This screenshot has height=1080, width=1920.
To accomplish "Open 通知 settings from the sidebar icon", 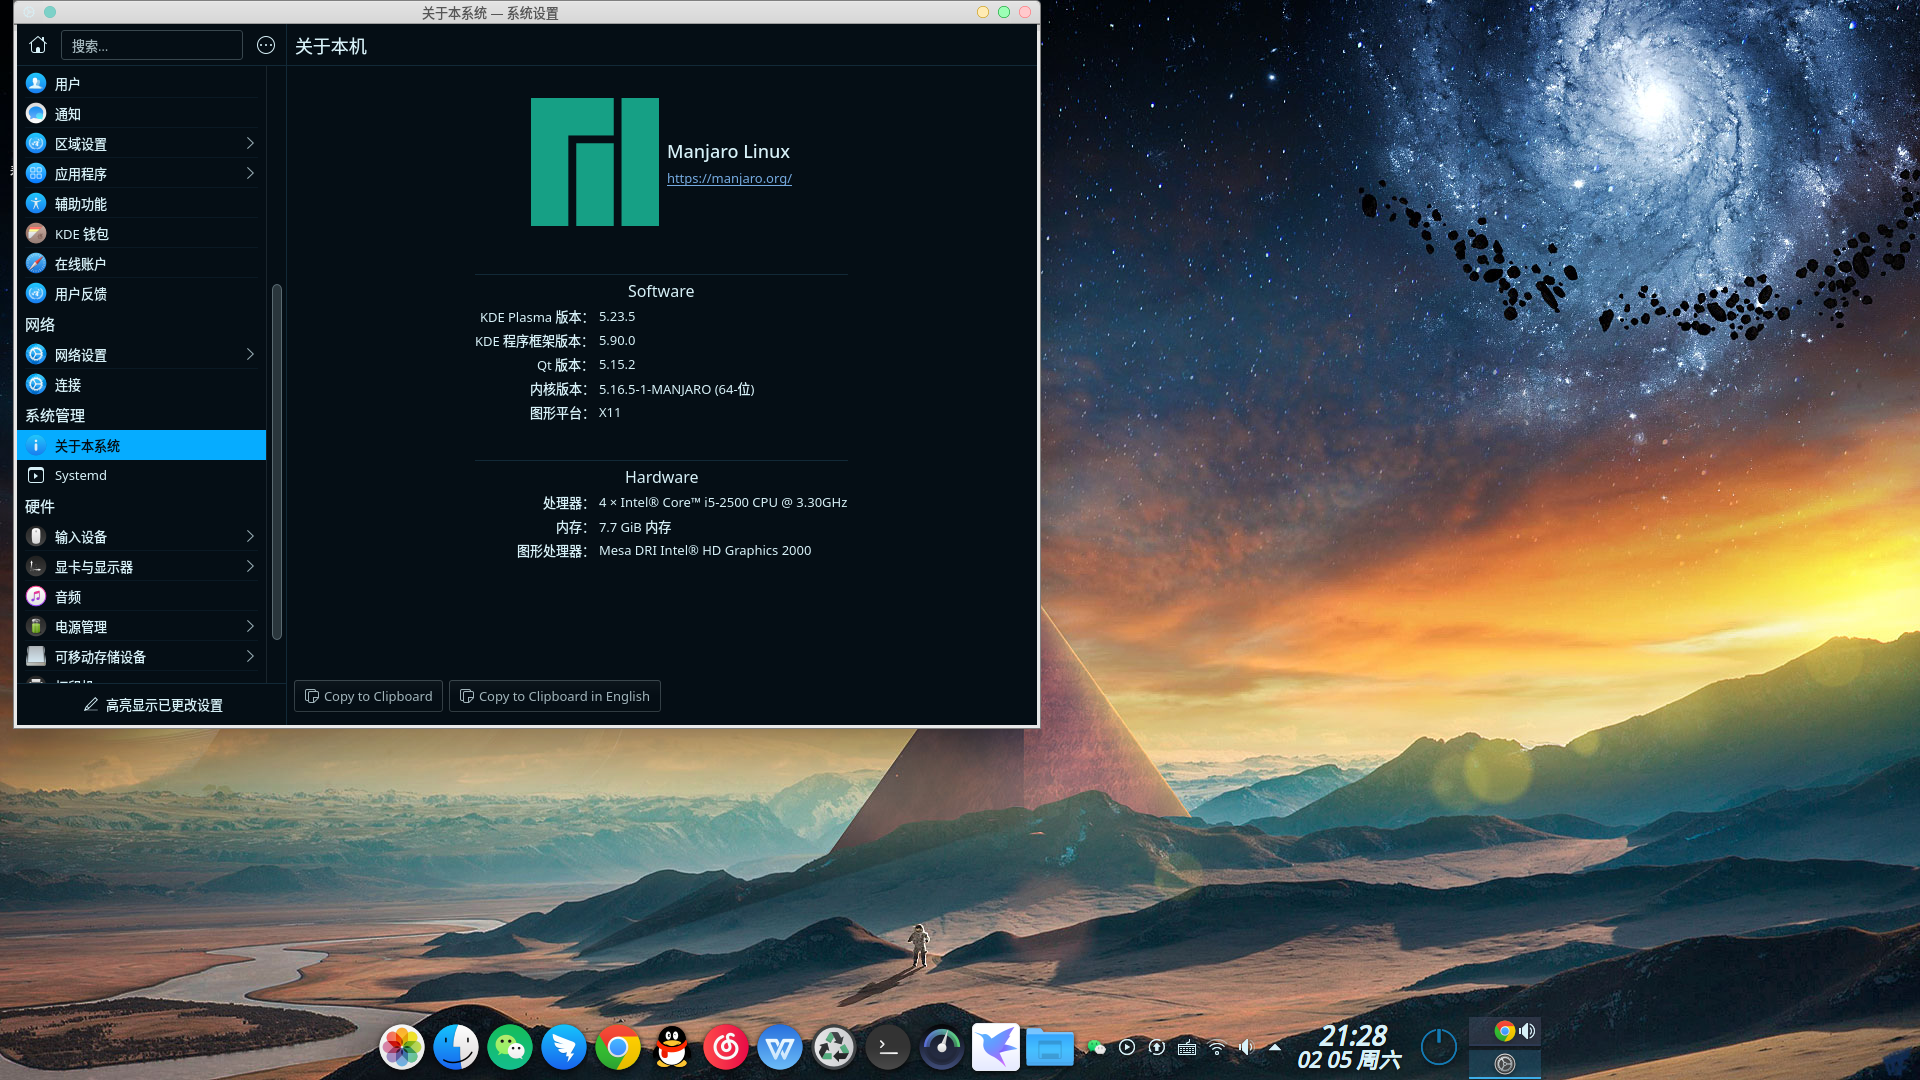I will (x=36, y=113).
